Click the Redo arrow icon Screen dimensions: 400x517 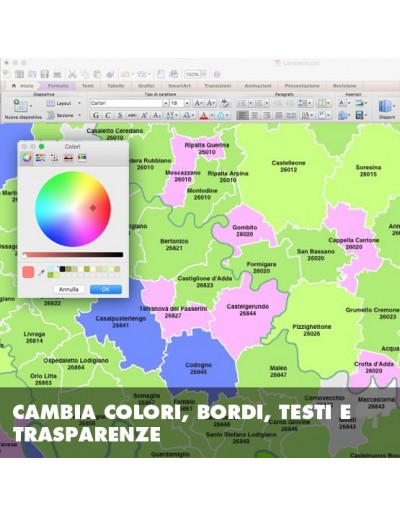(142, 74)
